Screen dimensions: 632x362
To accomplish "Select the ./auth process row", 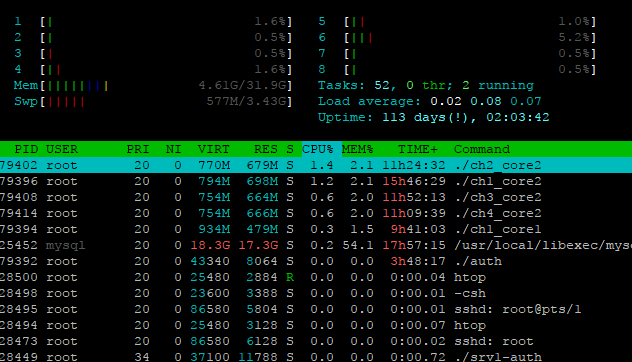I will pos(316,261).
